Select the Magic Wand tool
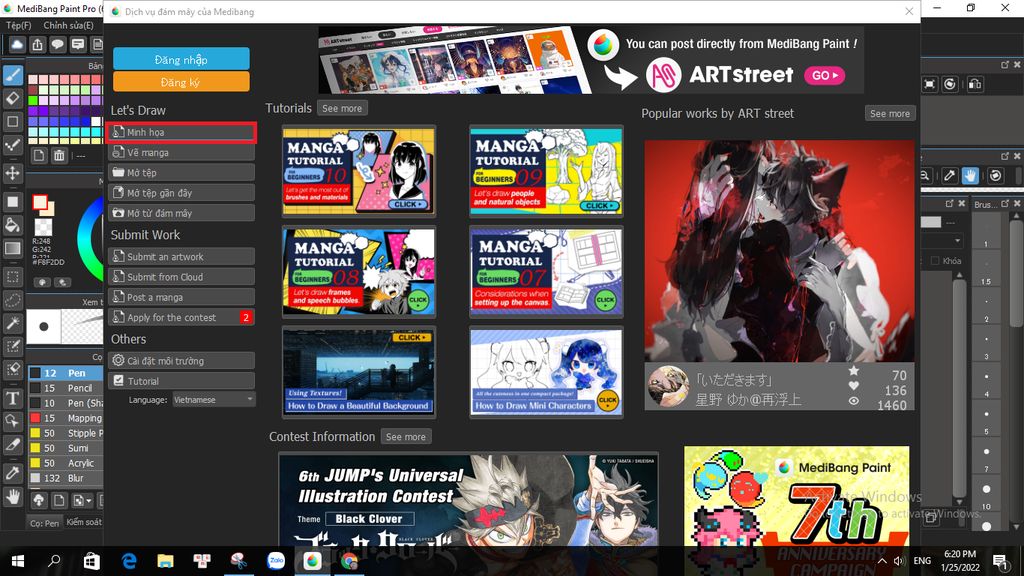This screenshot has height=576, width=1024. coord(13,323)
